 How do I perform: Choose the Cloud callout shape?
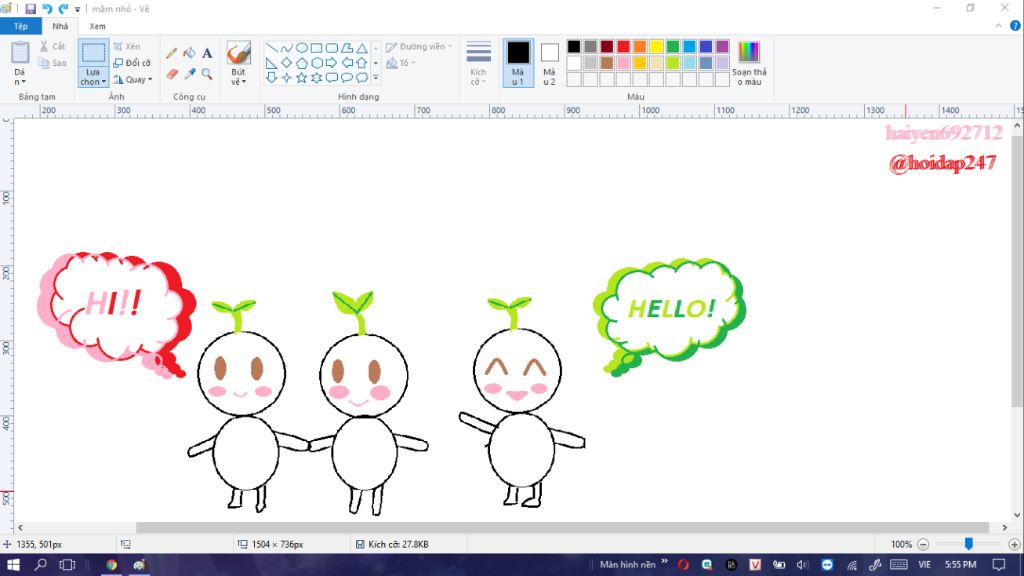(x=362, y=78)
